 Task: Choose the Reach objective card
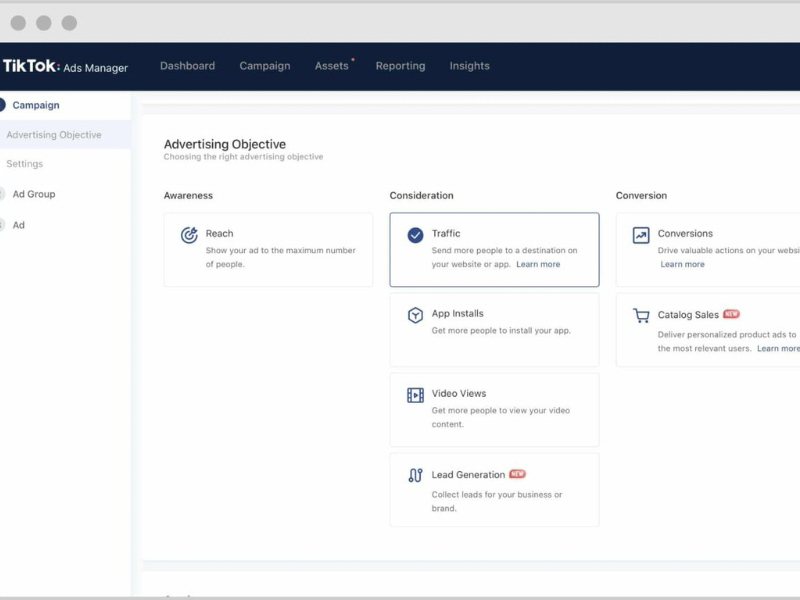click(268, 249)
